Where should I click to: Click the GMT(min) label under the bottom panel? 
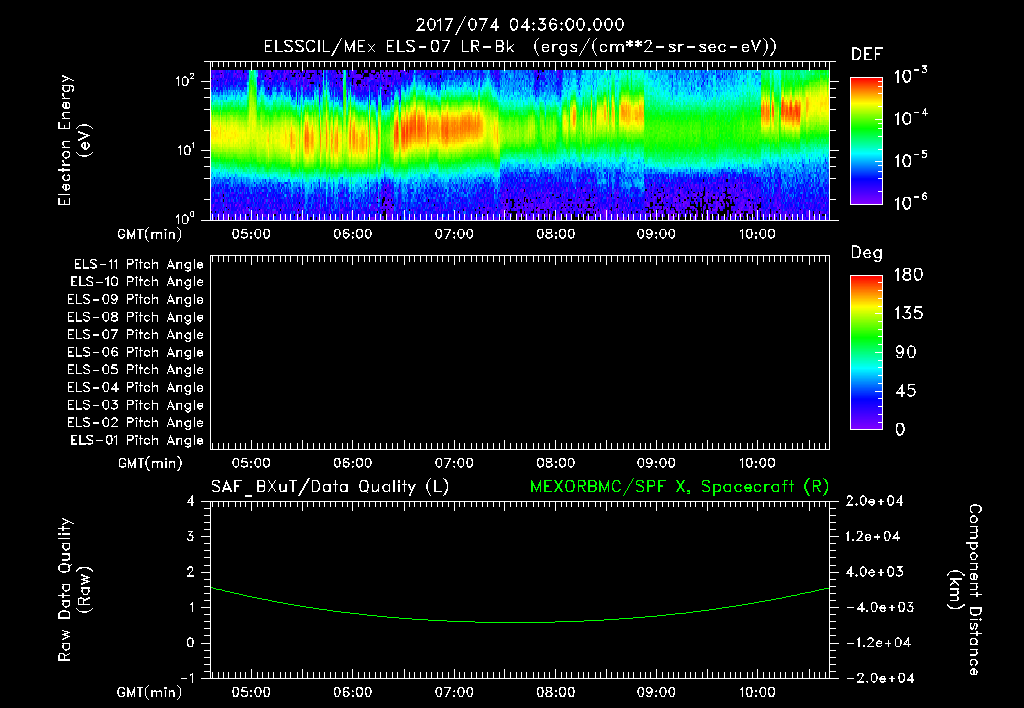(150, 692)
